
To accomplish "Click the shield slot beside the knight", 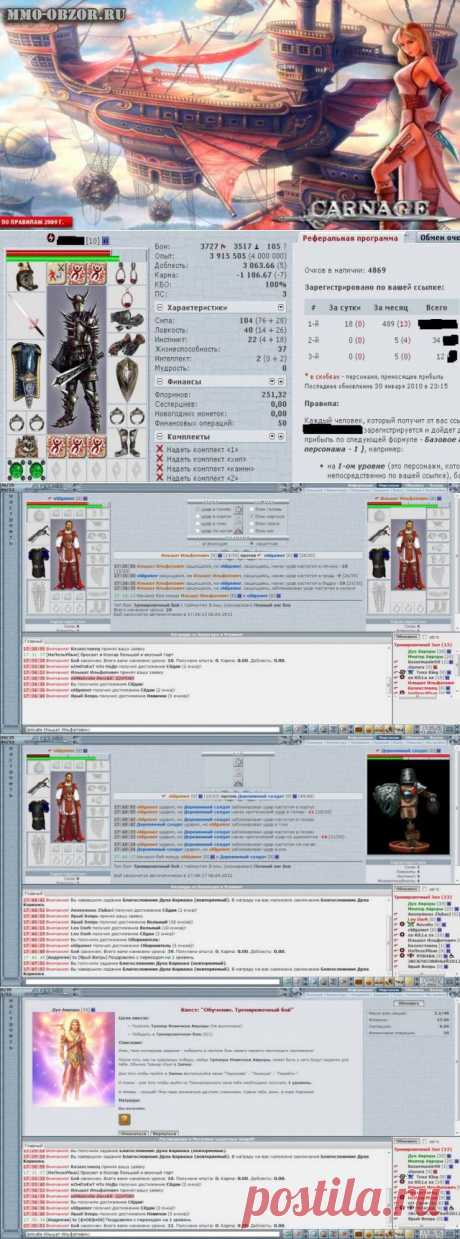I will pyautogui.click(x=127, y=375).
